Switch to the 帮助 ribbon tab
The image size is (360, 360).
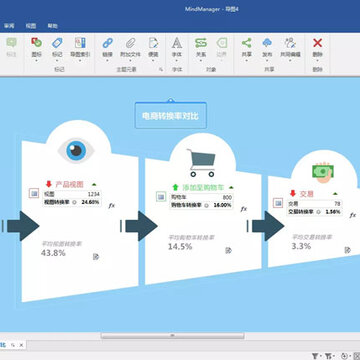52,26
